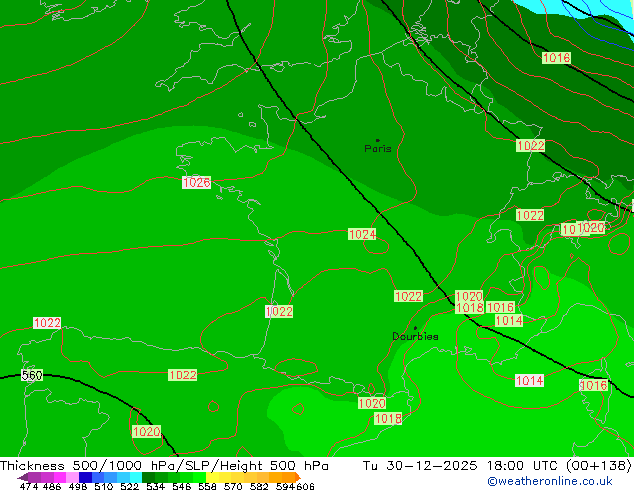Select the 1022 label on the western map edge

[47, 323]
